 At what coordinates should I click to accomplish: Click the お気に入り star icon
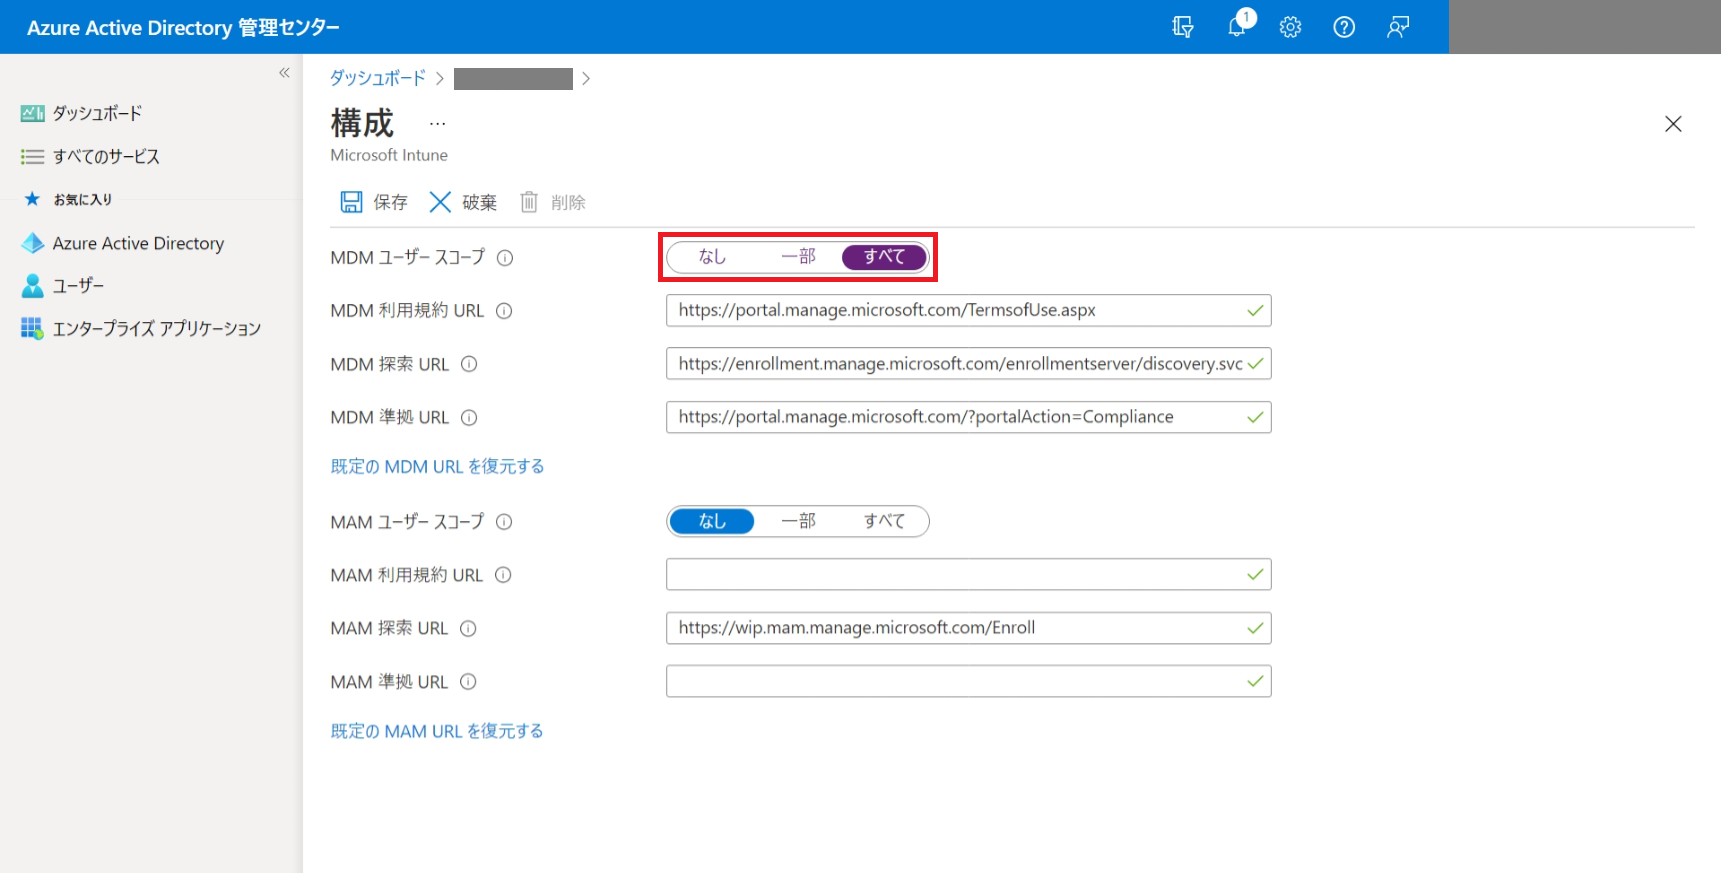point(32,199)
